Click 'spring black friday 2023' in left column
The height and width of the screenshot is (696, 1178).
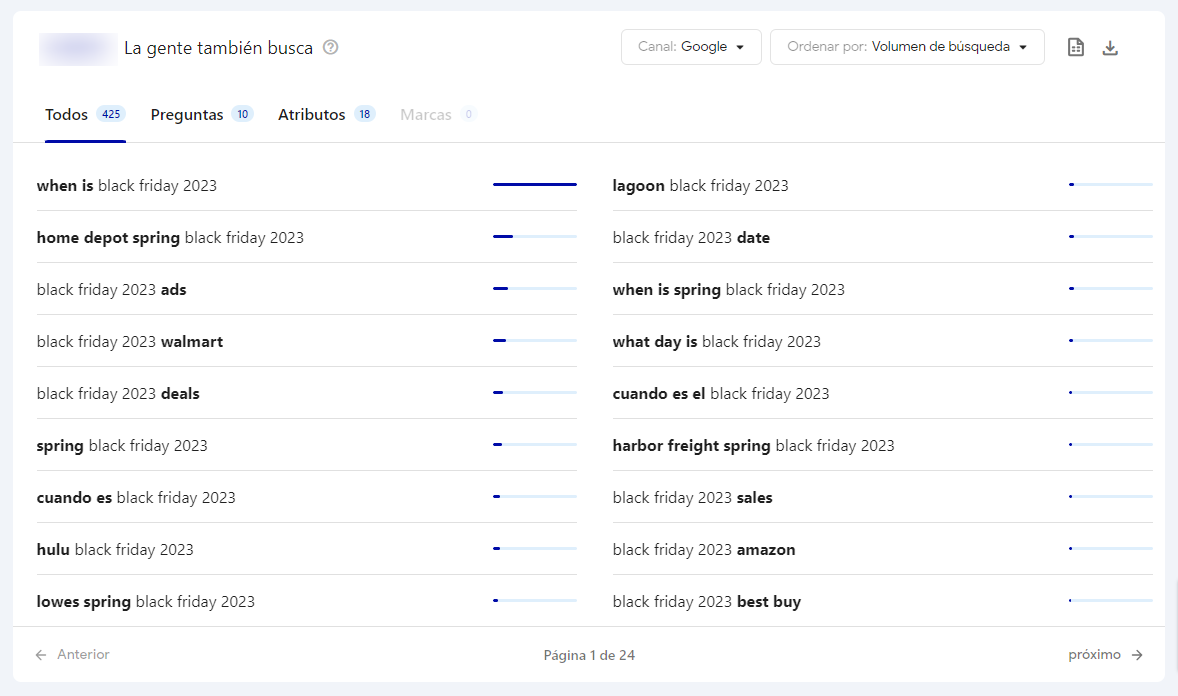[122, 446]
